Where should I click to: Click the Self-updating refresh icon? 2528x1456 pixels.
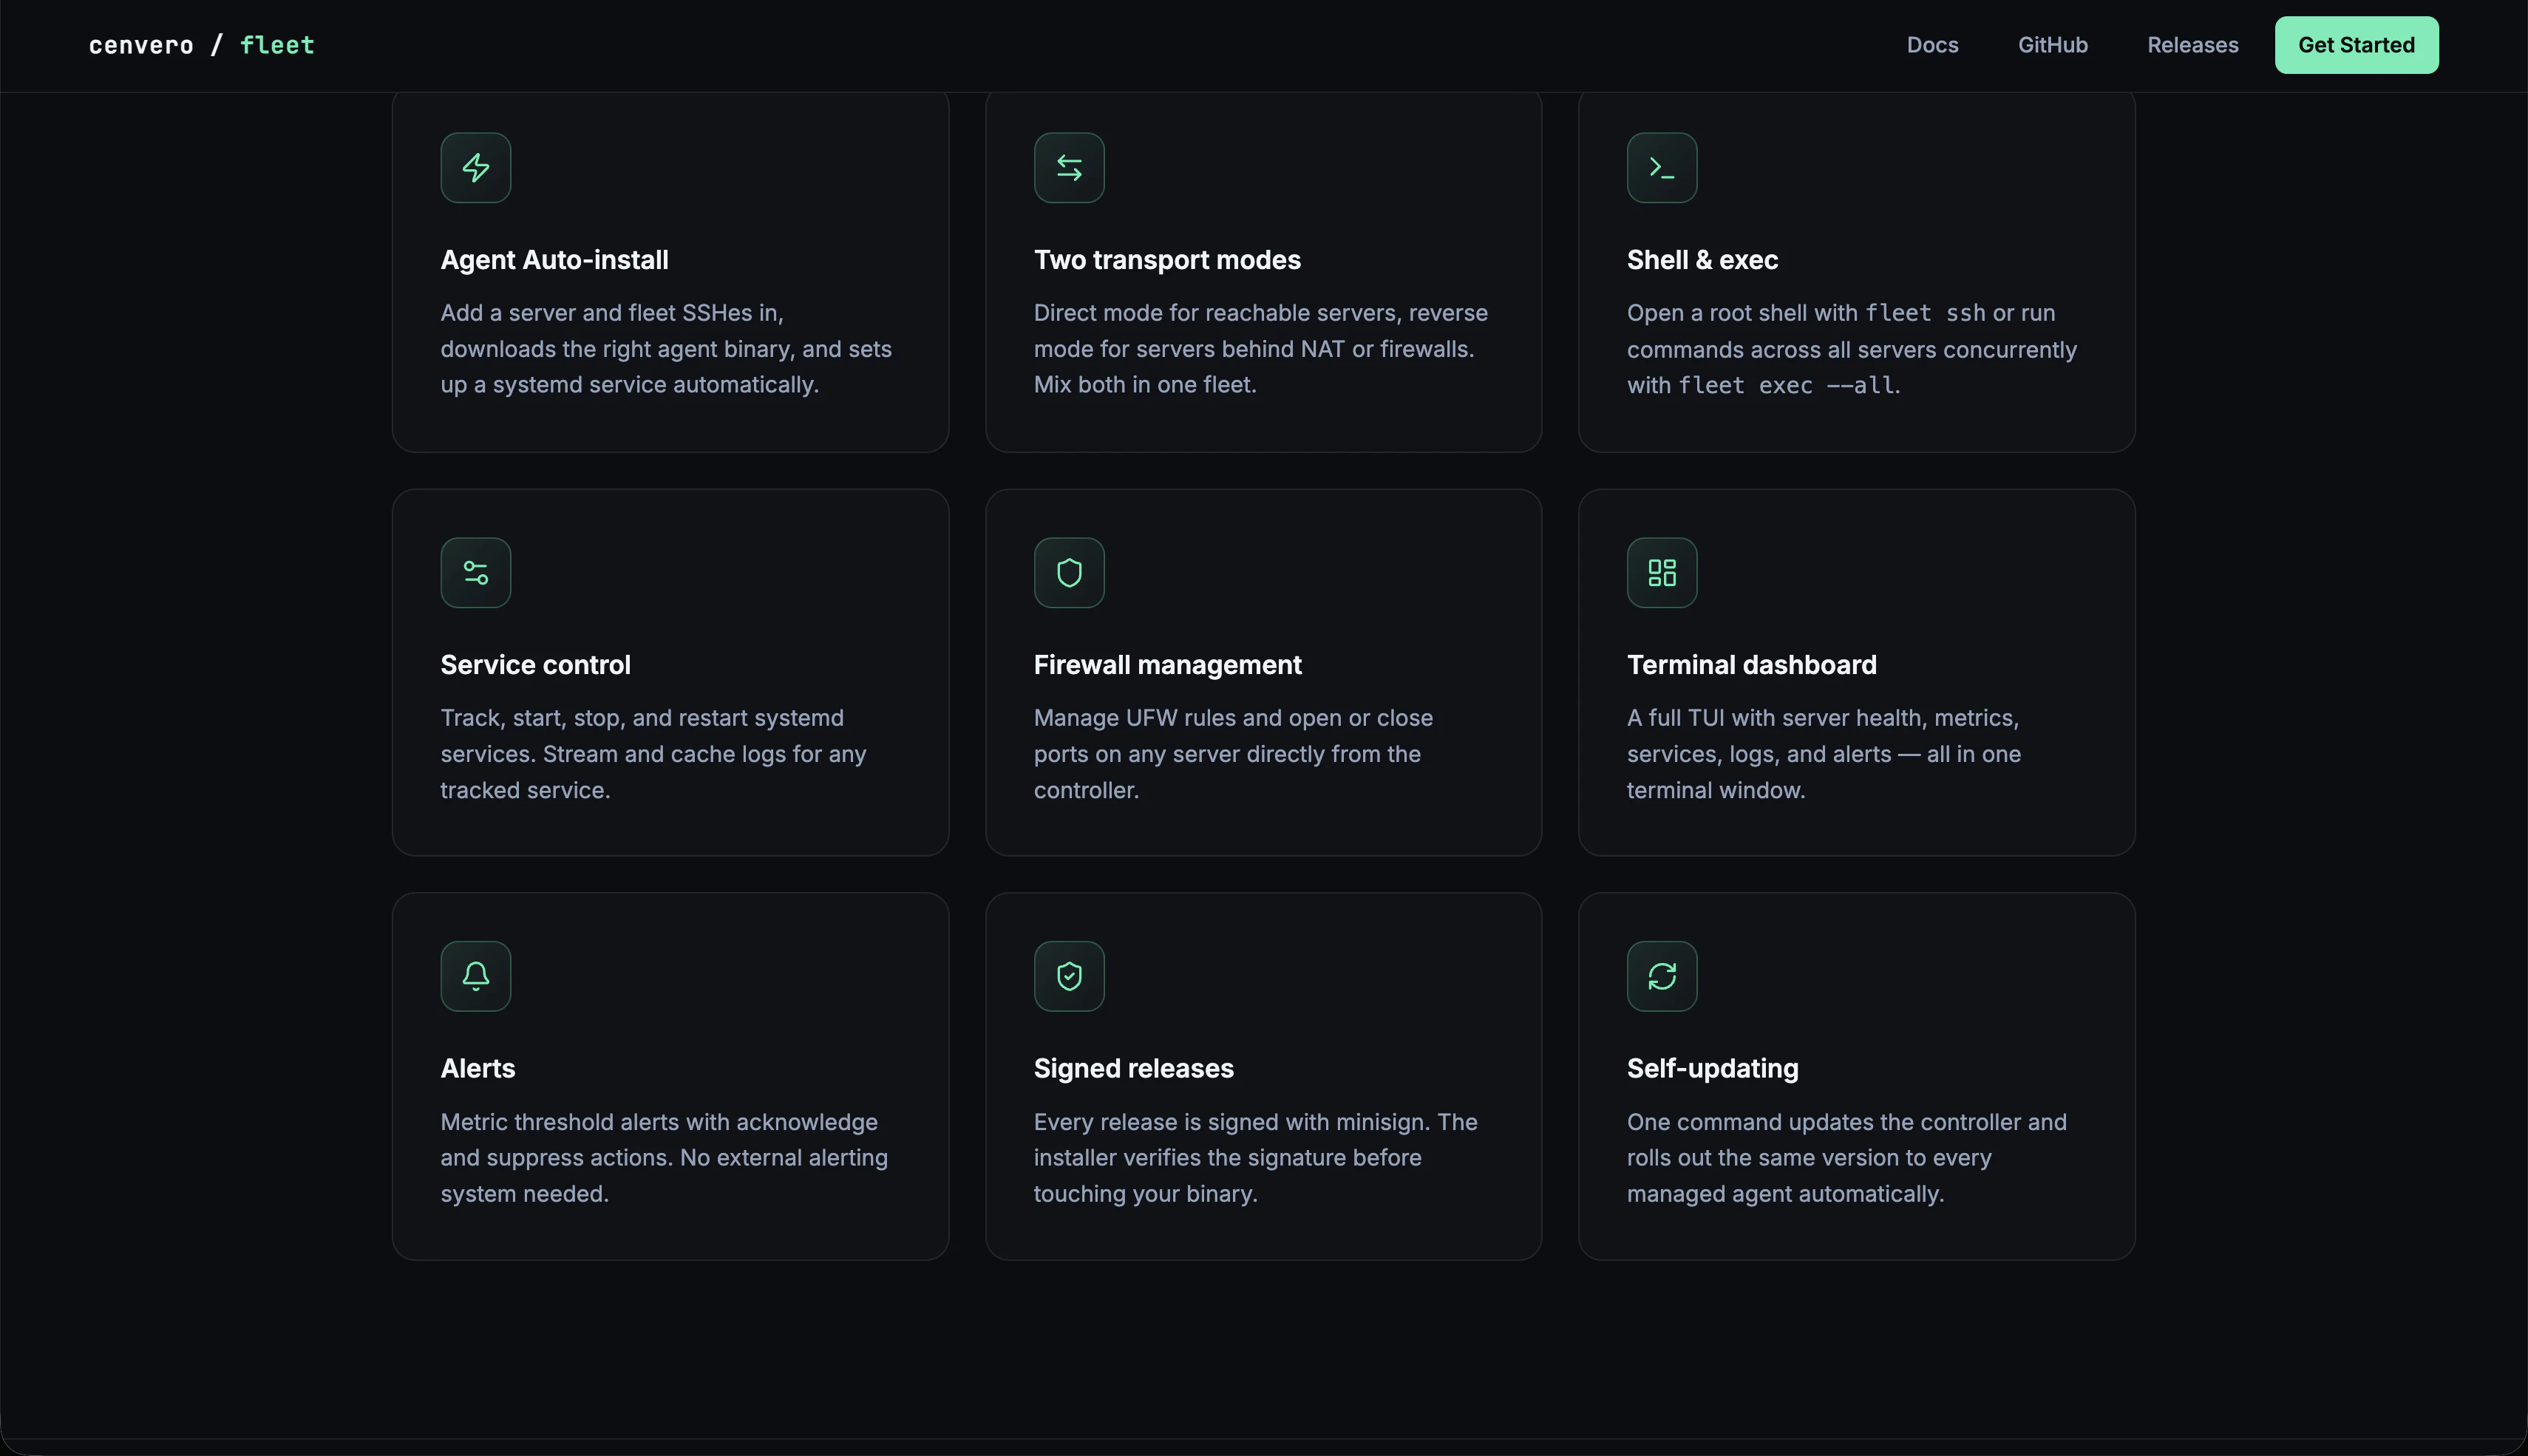(x=1662, y=976)
